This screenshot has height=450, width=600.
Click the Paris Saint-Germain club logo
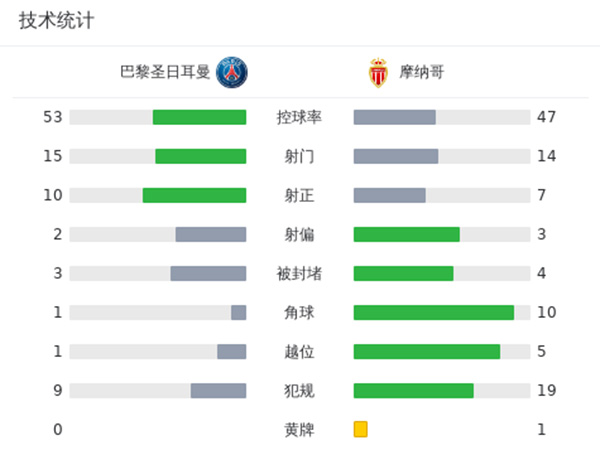pos(232,72)
